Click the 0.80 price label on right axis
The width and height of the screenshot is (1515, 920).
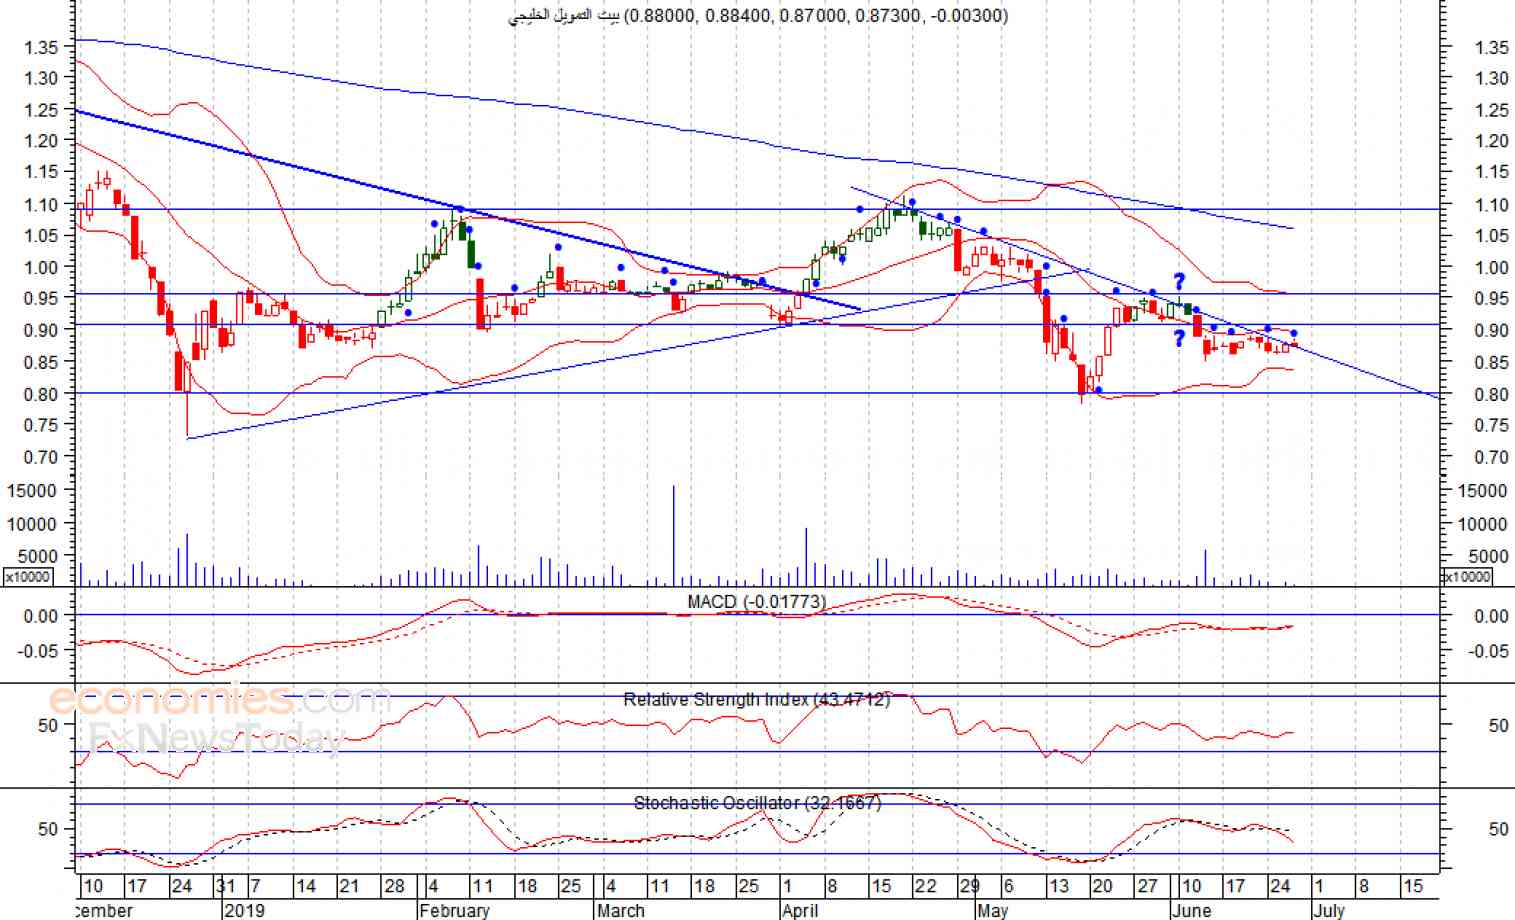(1492, 394)
